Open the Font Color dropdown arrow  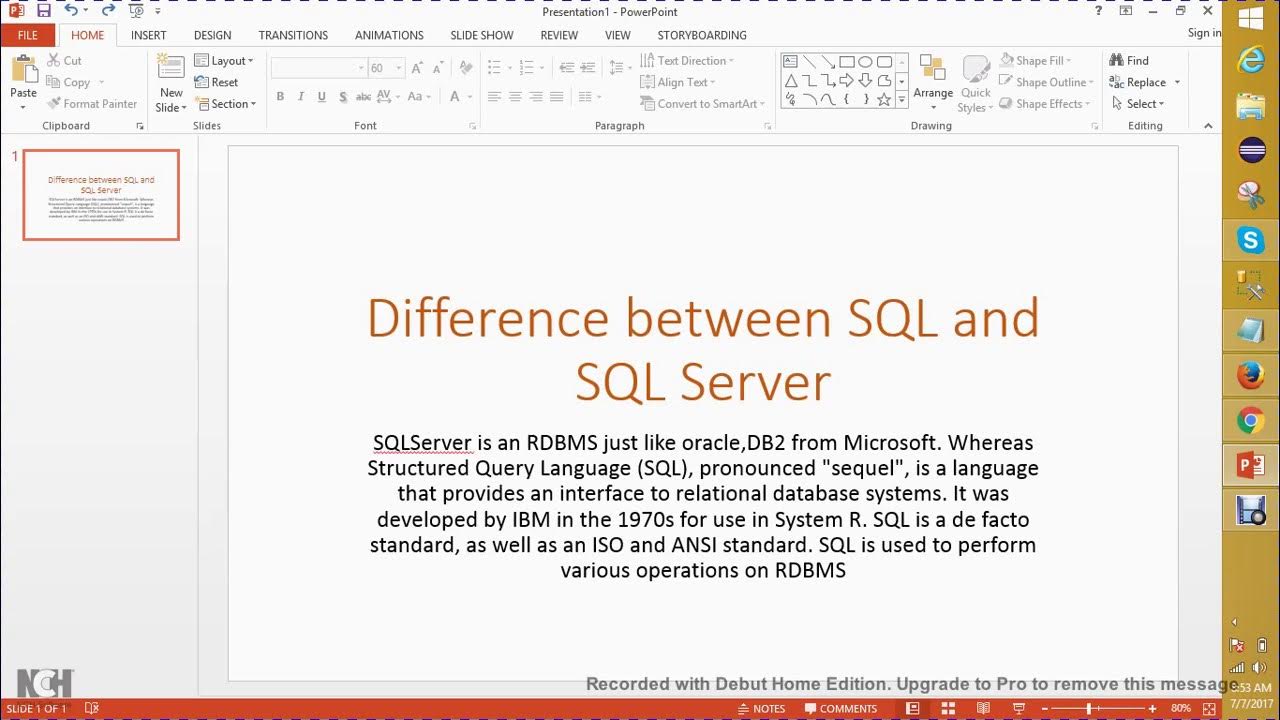click(470, 97)
